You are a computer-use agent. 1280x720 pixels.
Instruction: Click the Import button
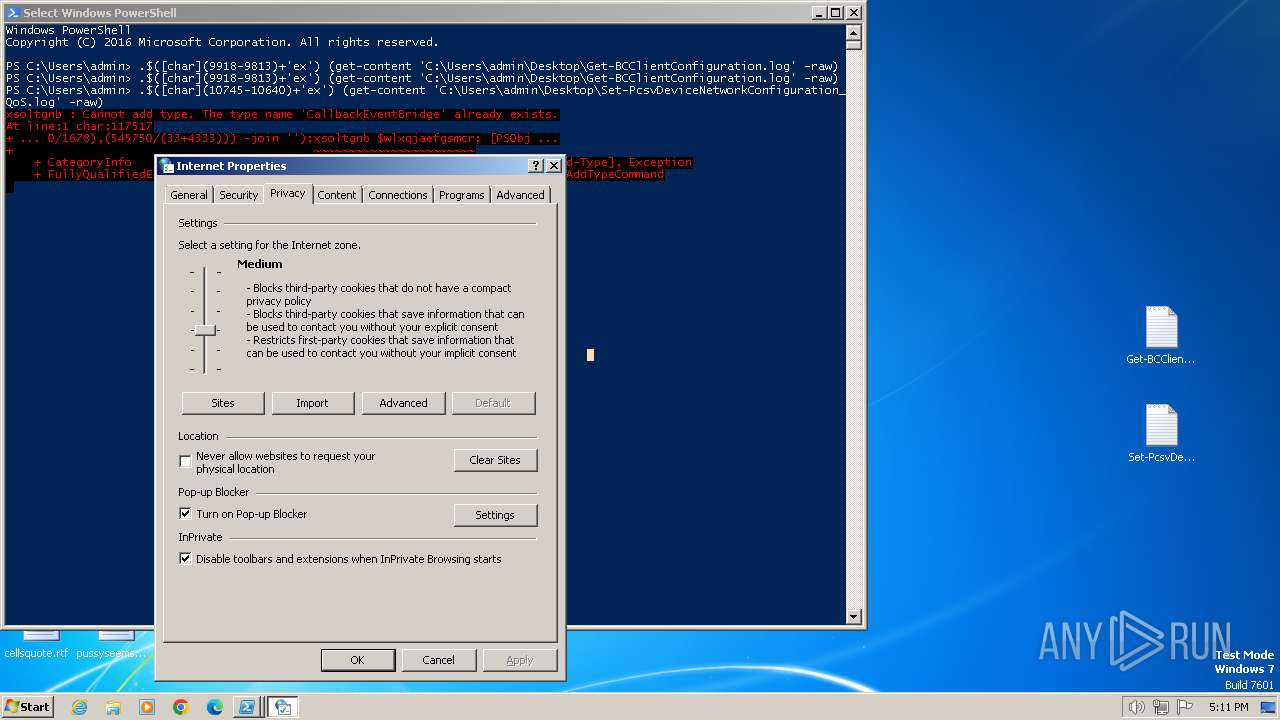tap(312, 403)
